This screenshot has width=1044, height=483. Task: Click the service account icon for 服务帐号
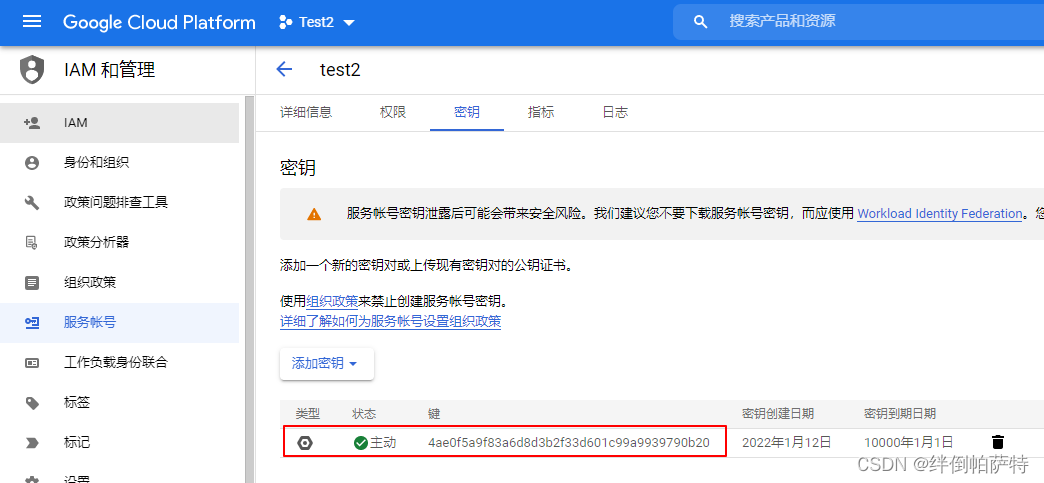[x=32, y=322]
